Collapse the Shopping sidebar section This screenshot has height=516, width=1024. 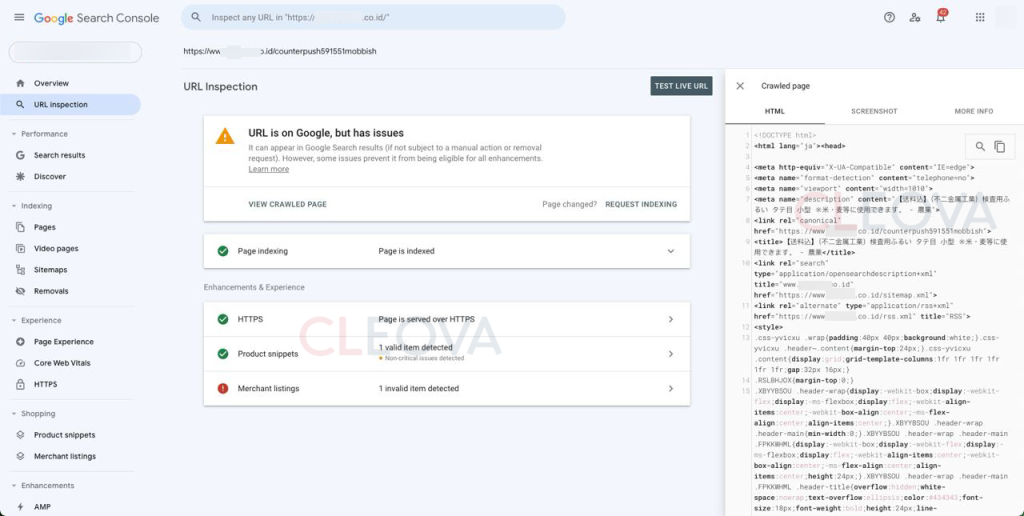(x=14, y=414)
